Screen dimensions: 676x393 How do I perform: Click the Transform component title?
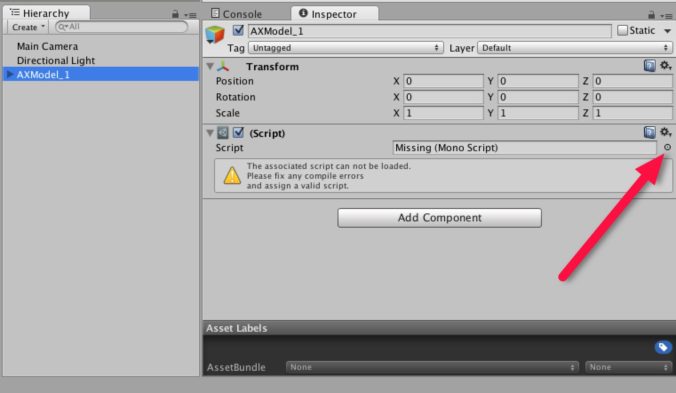(272, 66)
